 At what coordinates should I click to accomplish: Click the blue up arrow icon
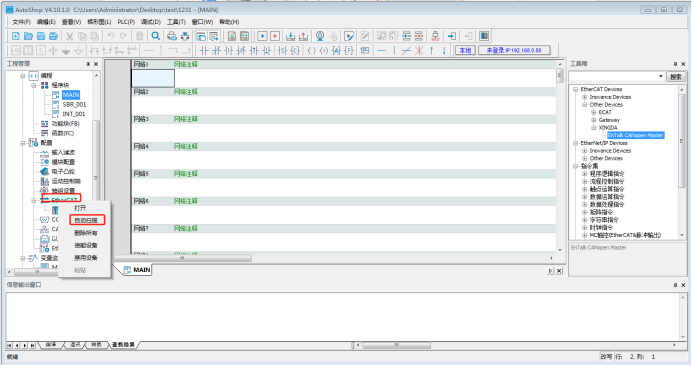[x=432, y=51]
